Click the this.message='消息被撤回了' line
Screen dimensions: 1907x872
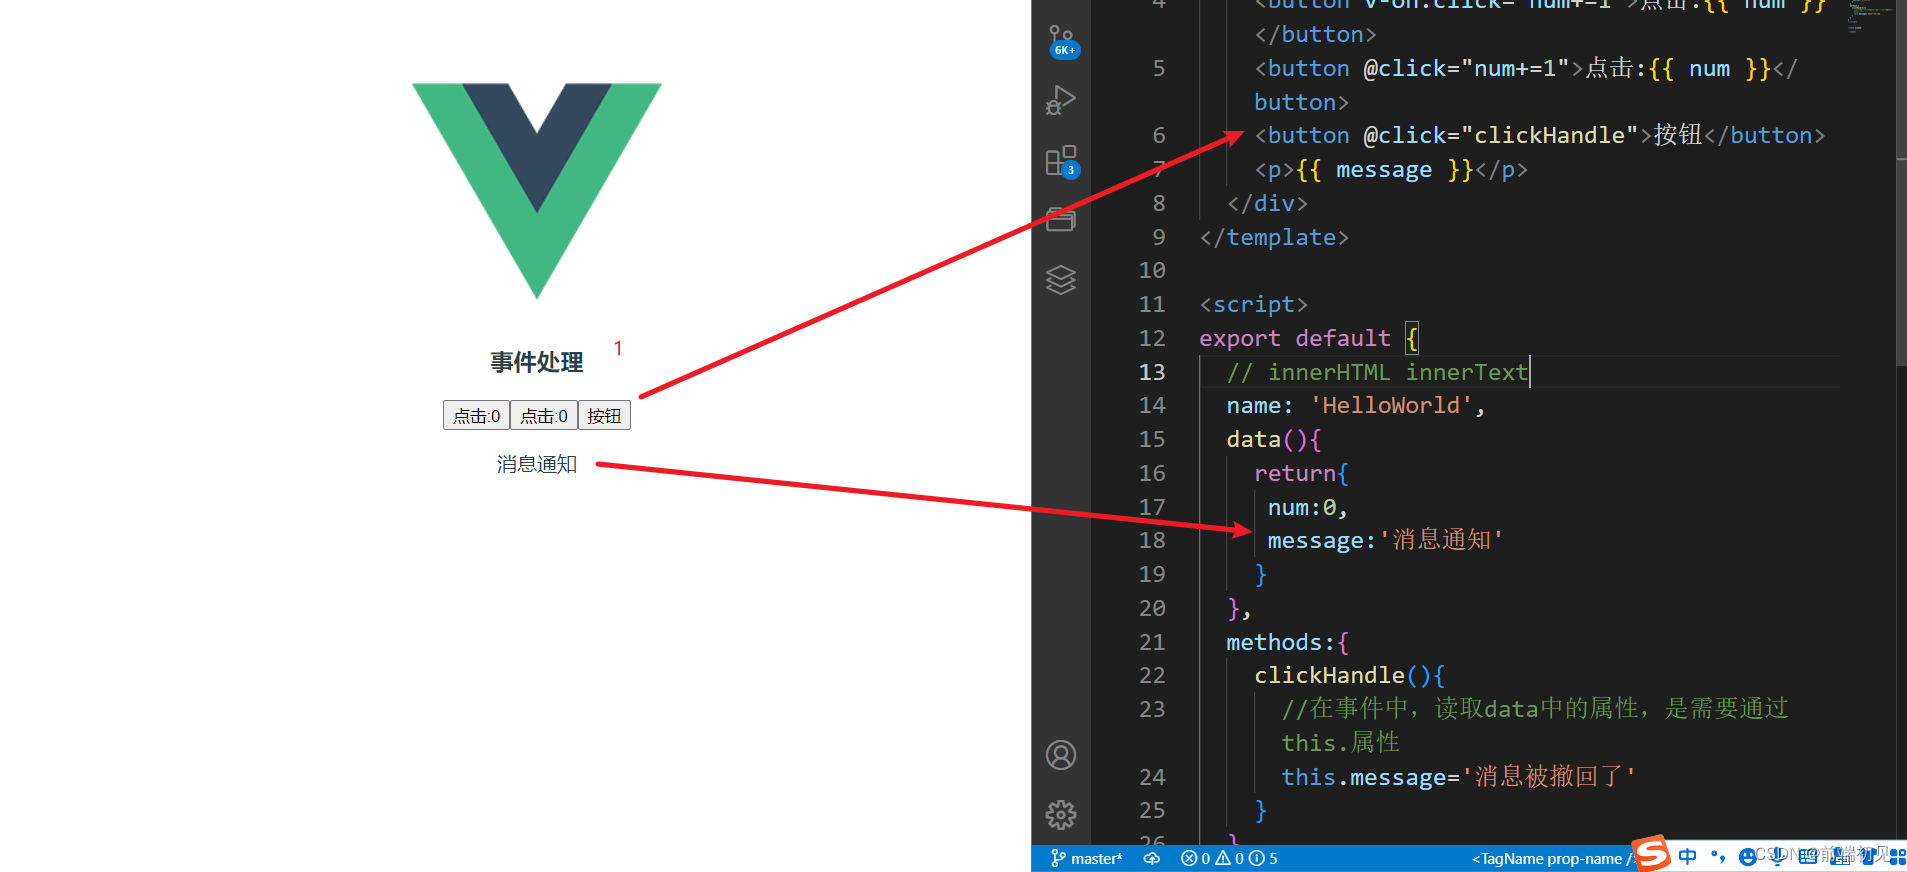1459,777
